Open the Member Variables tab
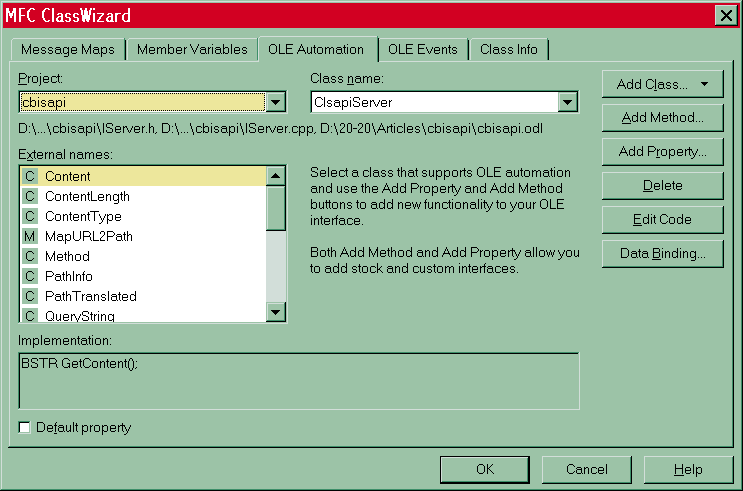Viewport: 743px width, 491px height. (192, 49)
